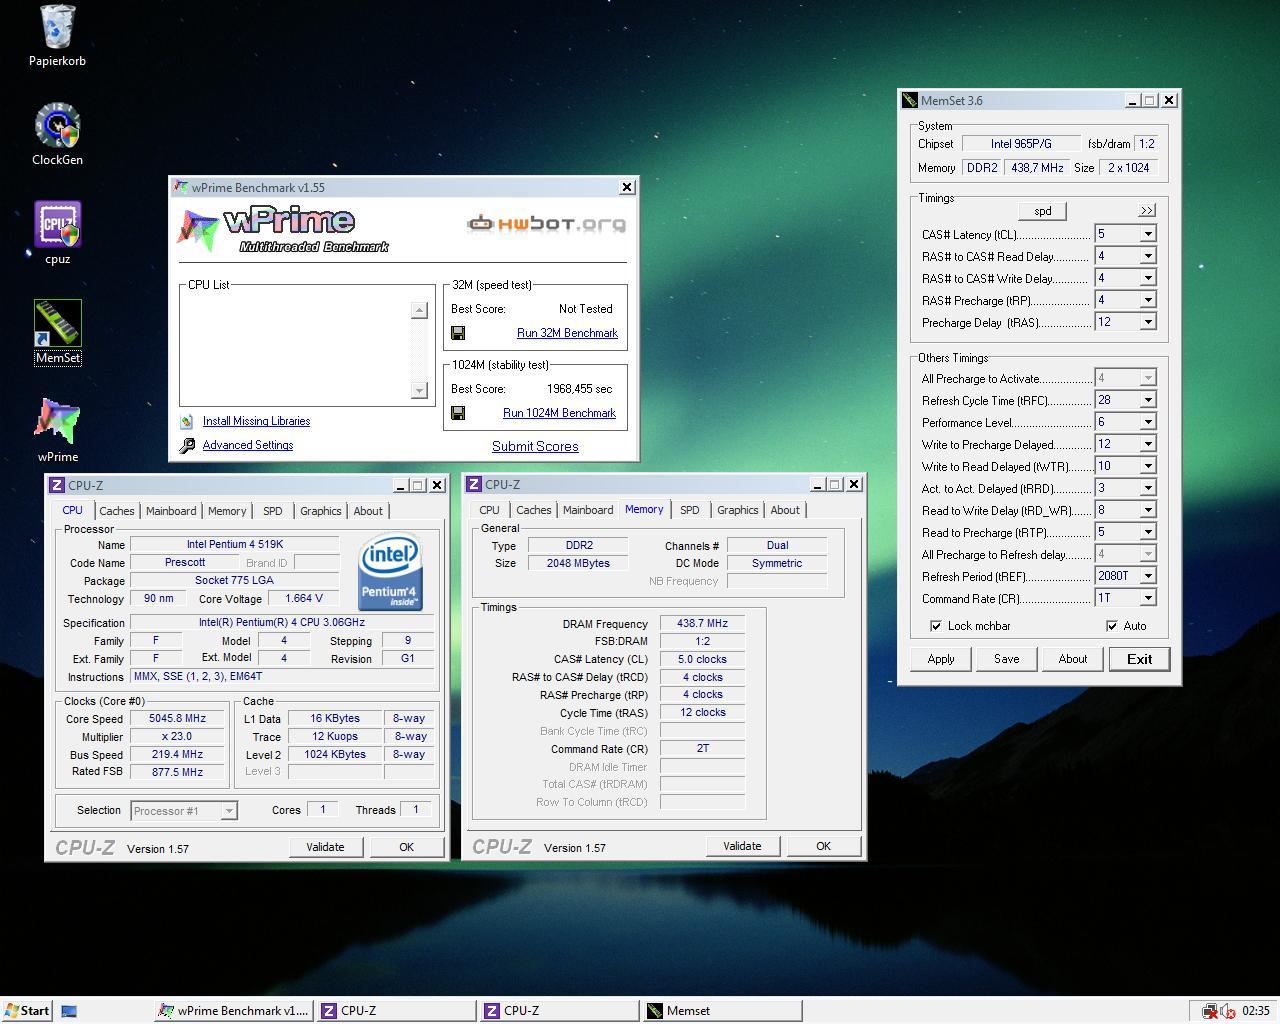The height and width of the screenshot is (1024, 1280).
Task: Click Save in MemSet
Action: 1007,659
